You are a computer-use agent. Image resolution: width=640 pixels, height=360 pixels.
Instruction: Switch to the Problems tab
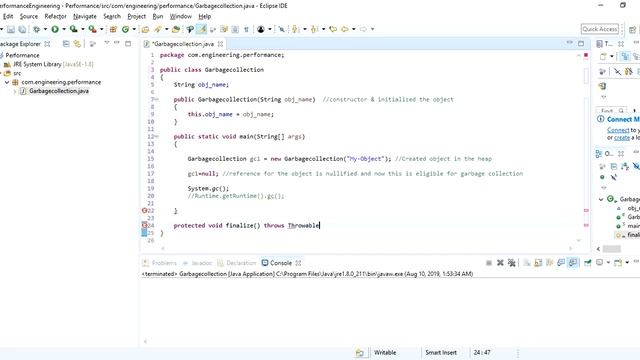click(160, 263)
